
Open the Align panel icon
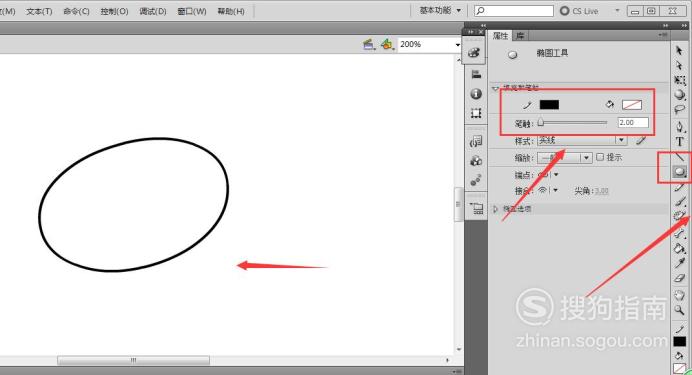click(476, 74)
